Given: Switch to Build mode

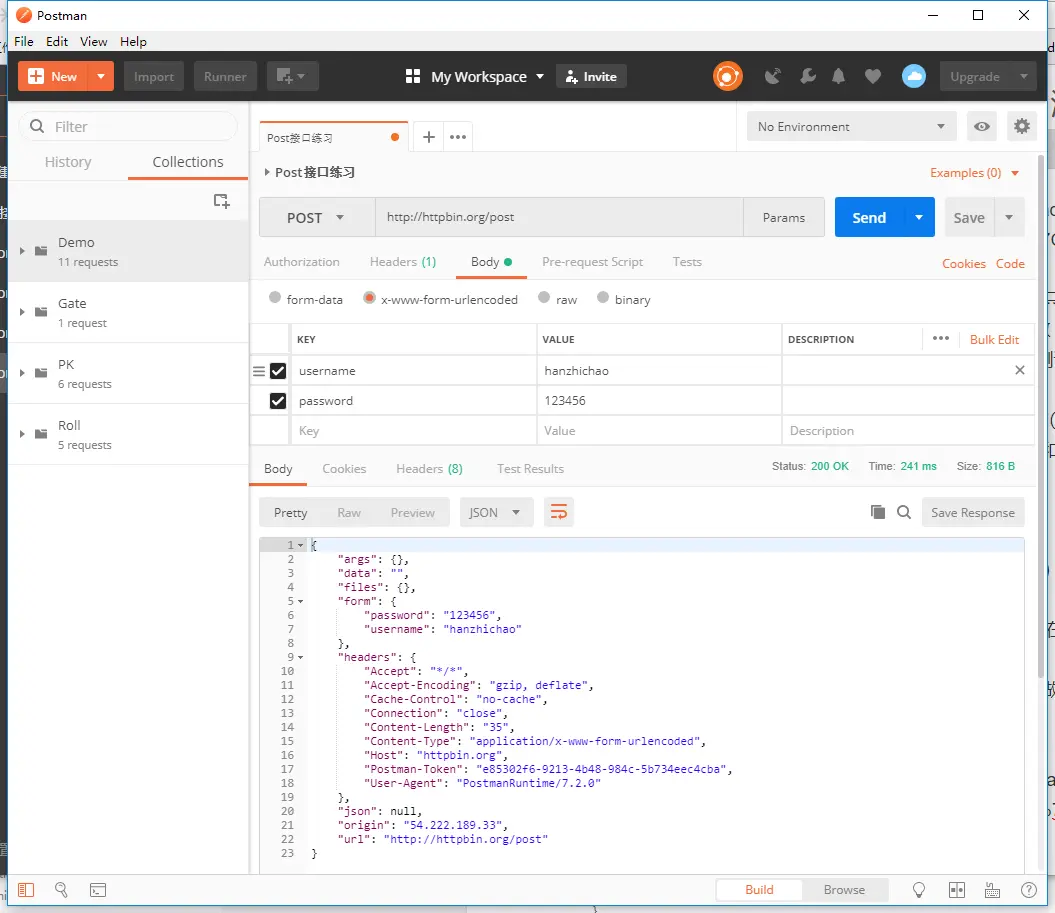Looking at the screenshot, I should tap(759, 889).
